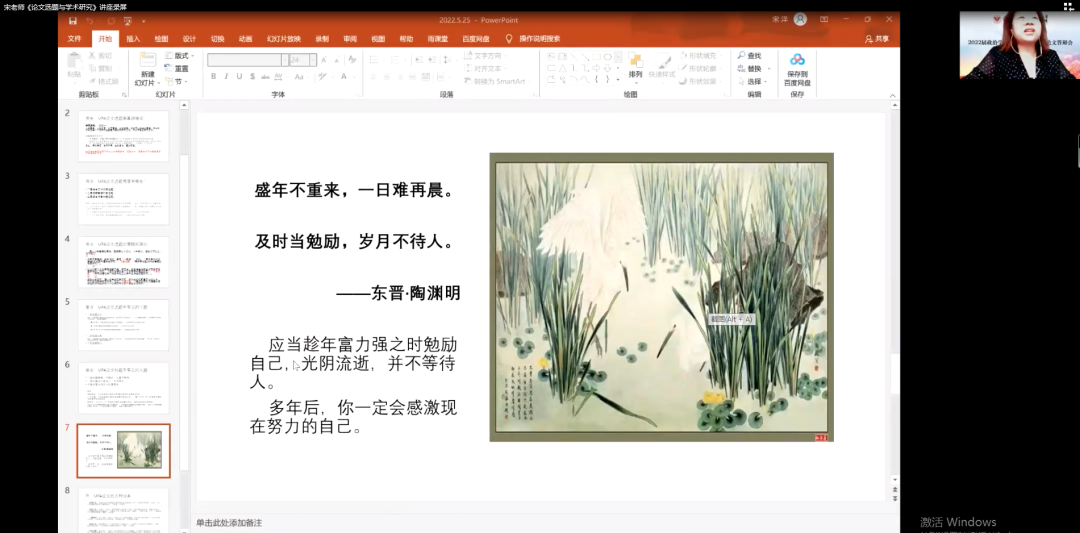Toggle Italic formatting (I)
Screen dimensions: 1080x533
[226, 76]
